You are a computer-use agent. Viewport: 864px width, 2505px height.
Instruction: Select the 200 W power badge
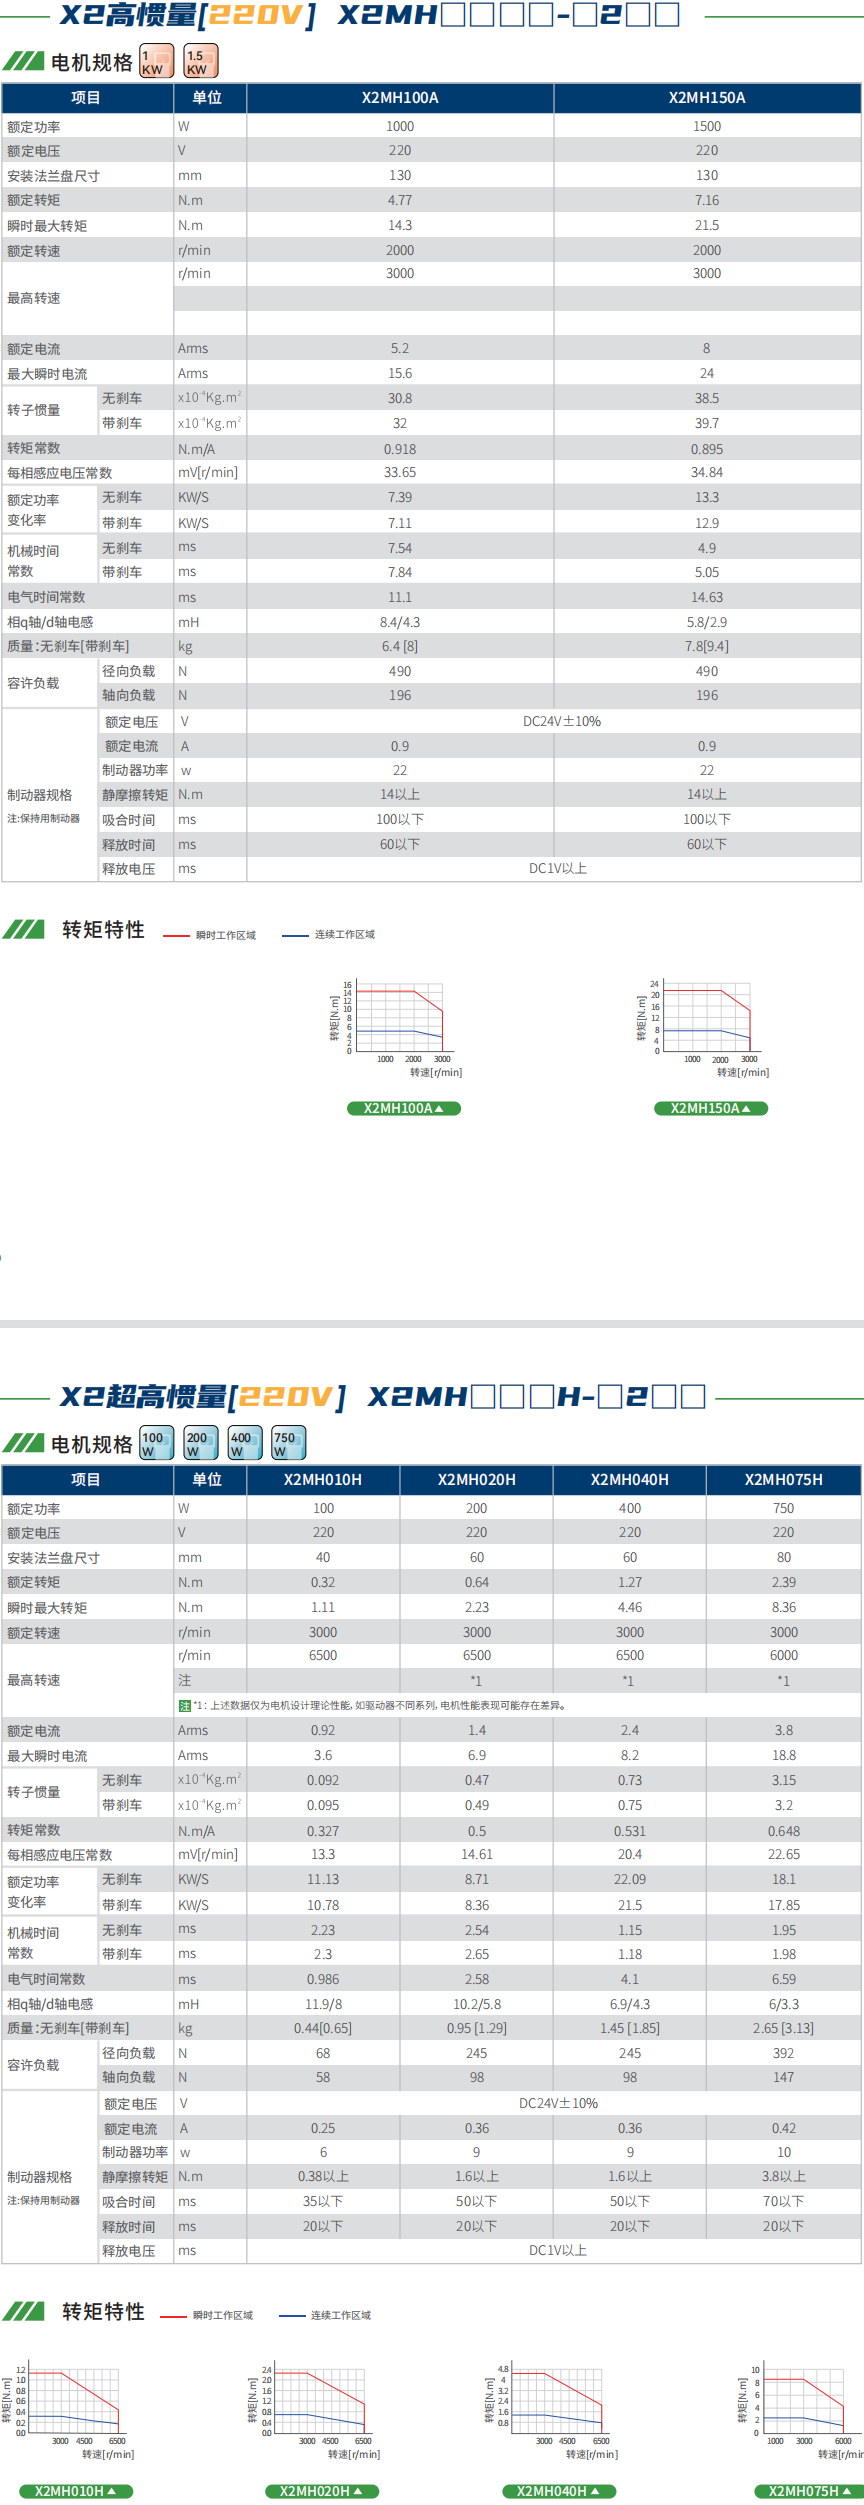tap(200, 1443)
